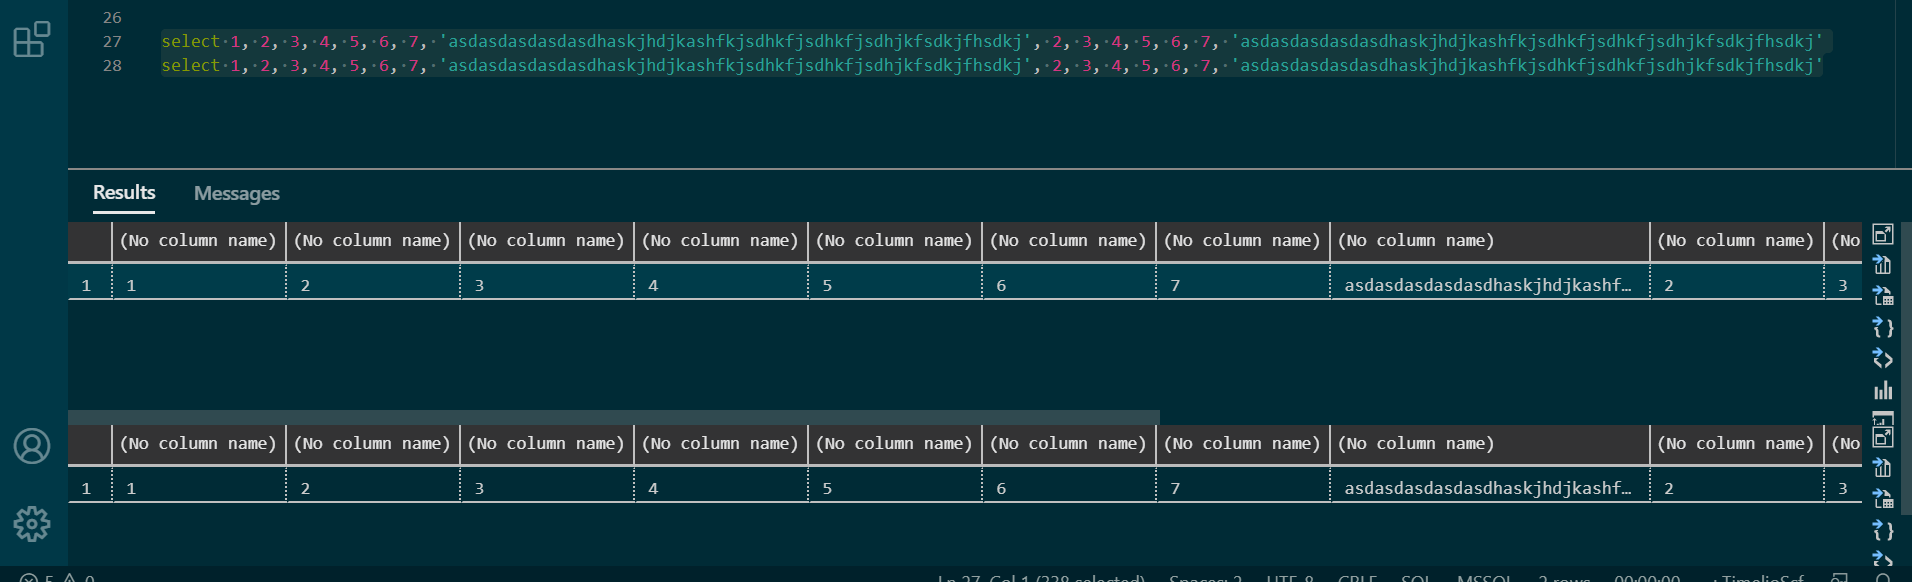Click the horizontal scrollbar under the upper grid

tap(614, 416)
